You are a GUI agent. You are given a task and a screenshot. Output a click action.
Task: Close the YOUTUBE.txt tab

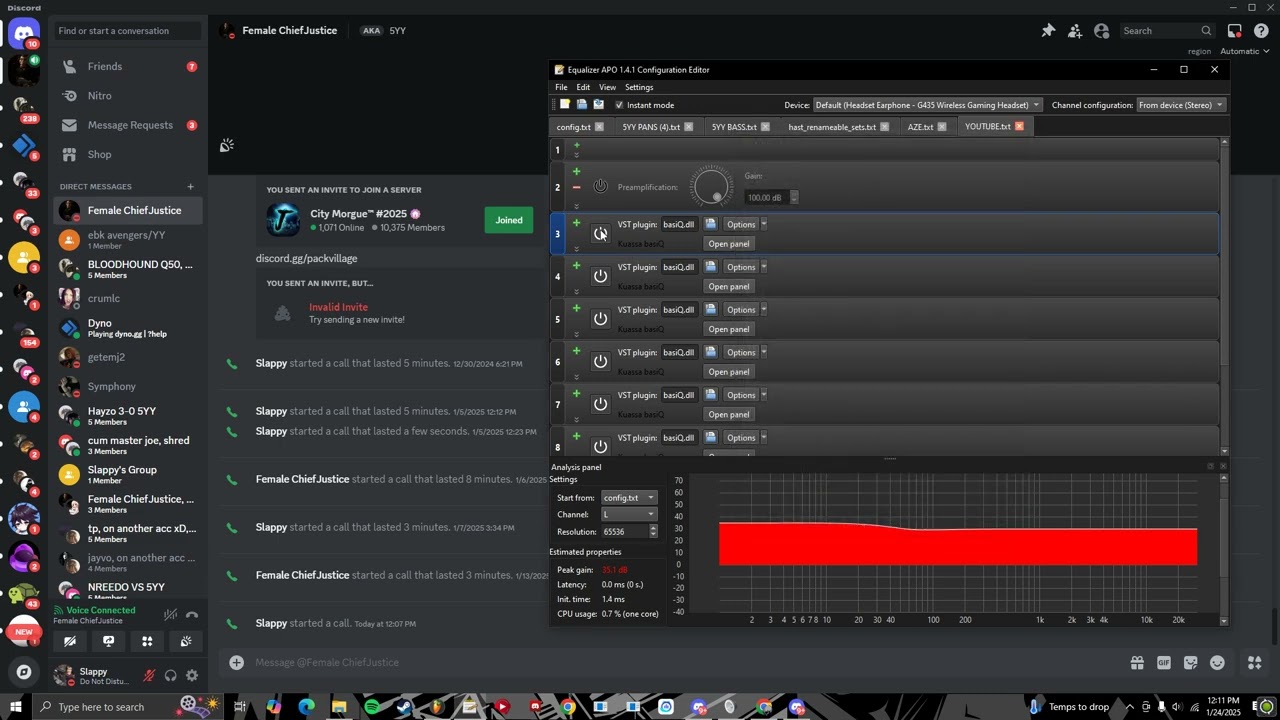click(1019, 127)
